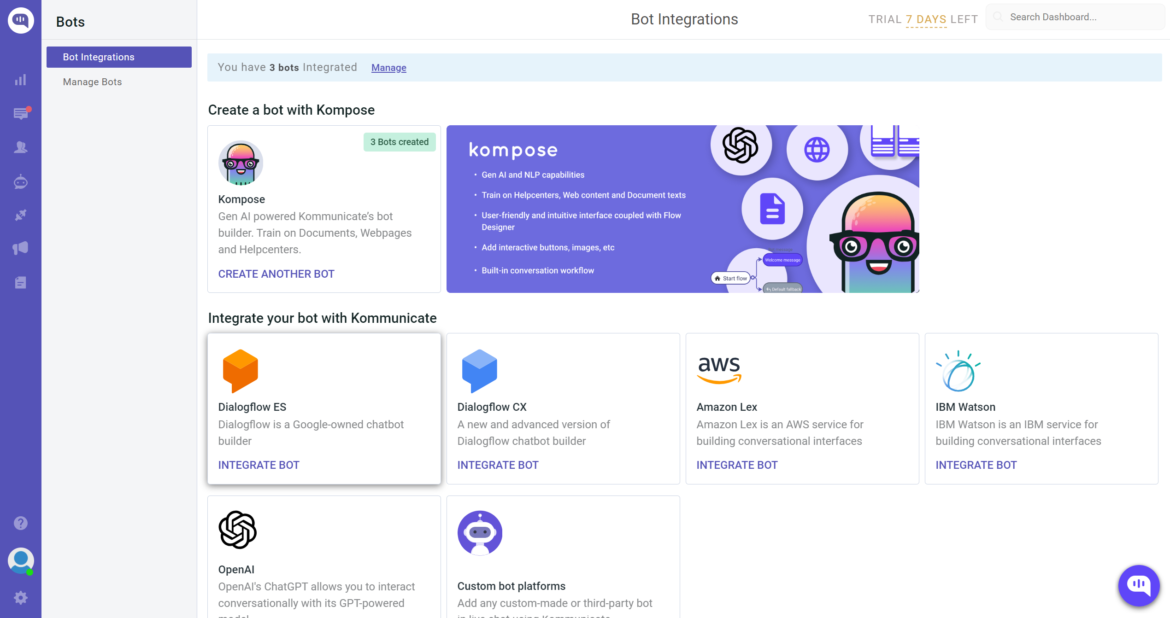The image size is (1170, 618).
Task: Click the IBM Watson logo on its card
Action: click(x=957, y=370)
